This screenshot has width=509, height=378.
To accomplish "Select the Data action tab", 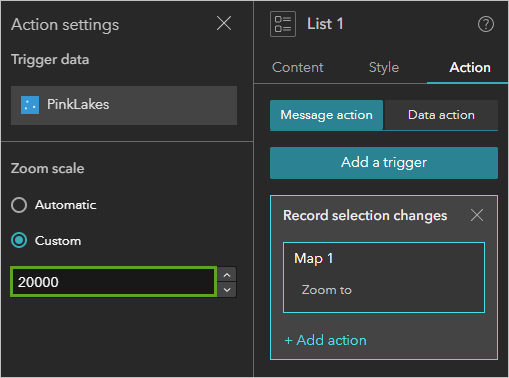I will click(441, 115).
